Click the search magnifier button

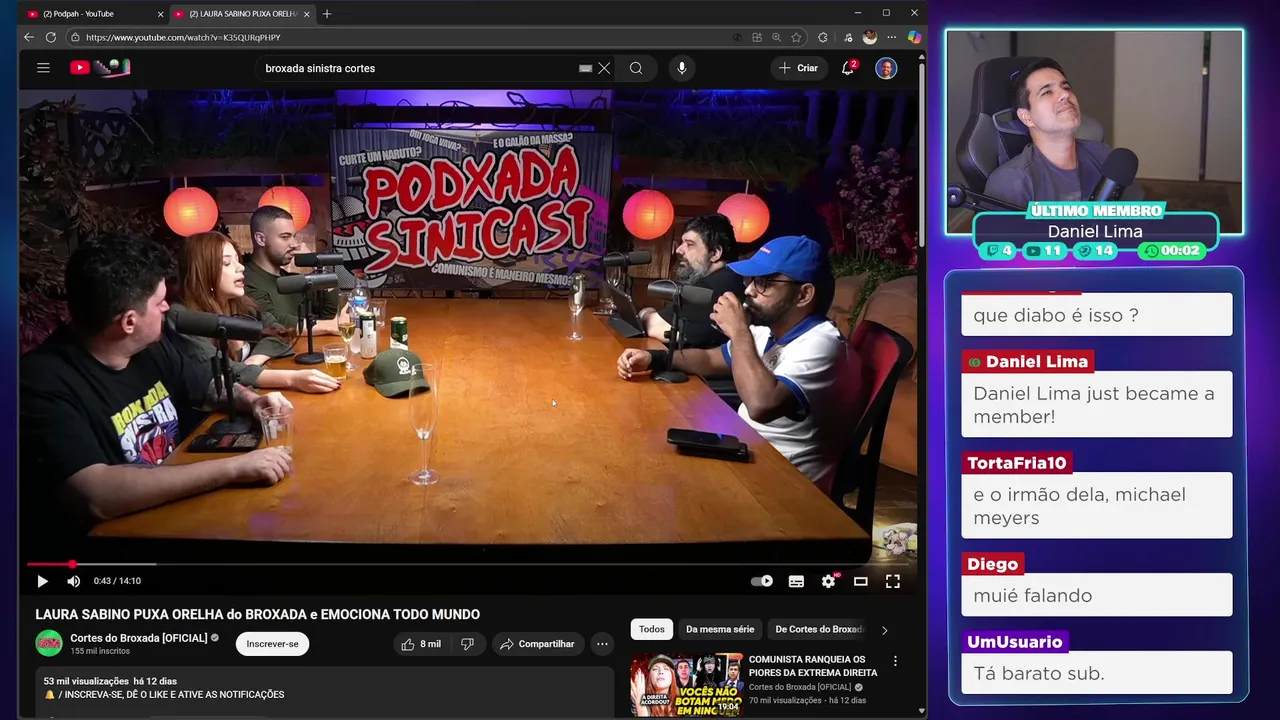636,68
